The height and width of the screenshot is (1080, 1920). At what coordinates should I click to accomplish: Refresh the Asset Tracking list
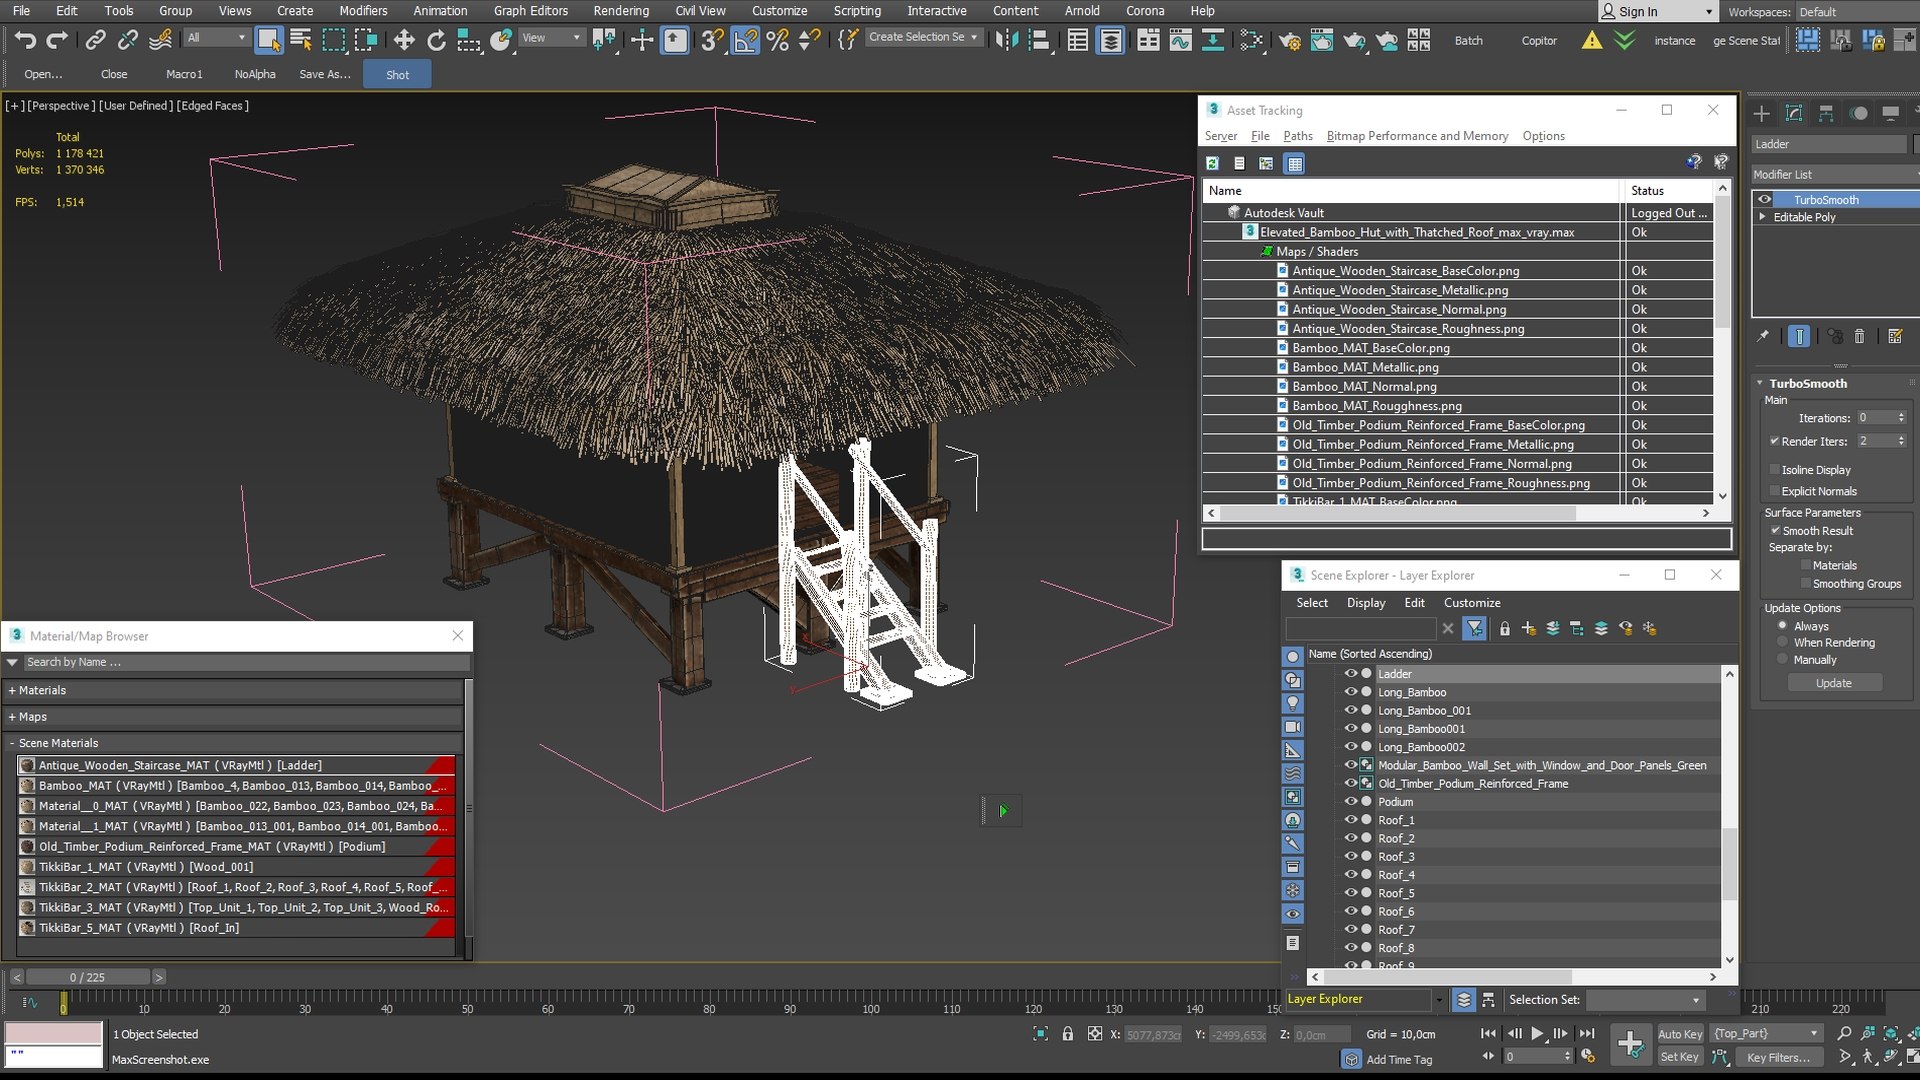tap(1212, 163)
